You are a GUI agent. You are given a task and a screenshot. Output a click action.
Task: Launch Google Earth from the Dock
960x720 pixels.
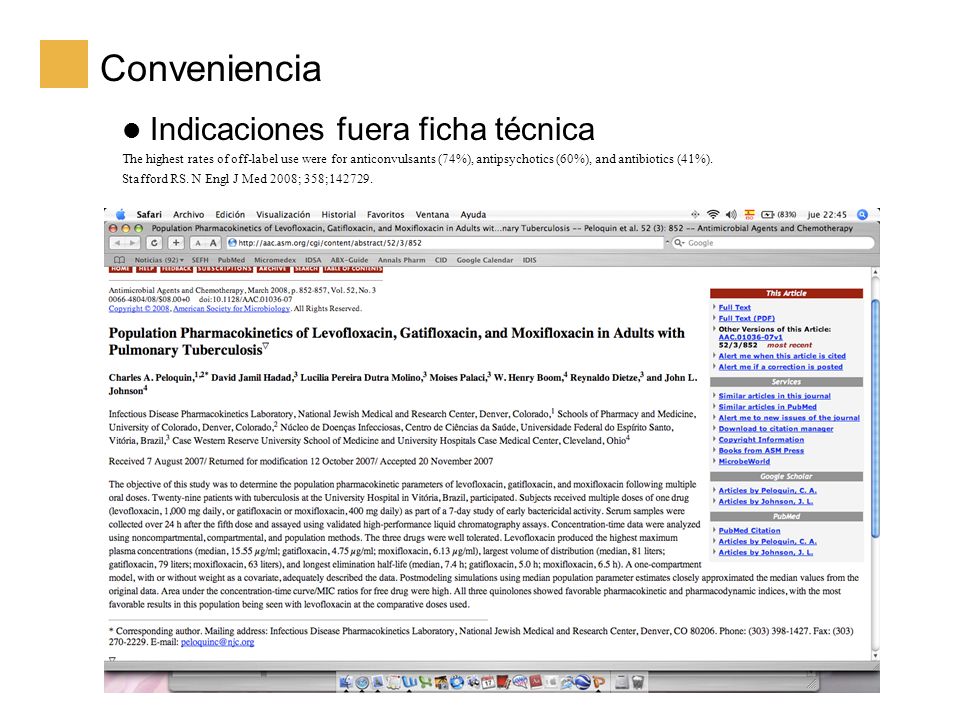(x=583, y=681)
